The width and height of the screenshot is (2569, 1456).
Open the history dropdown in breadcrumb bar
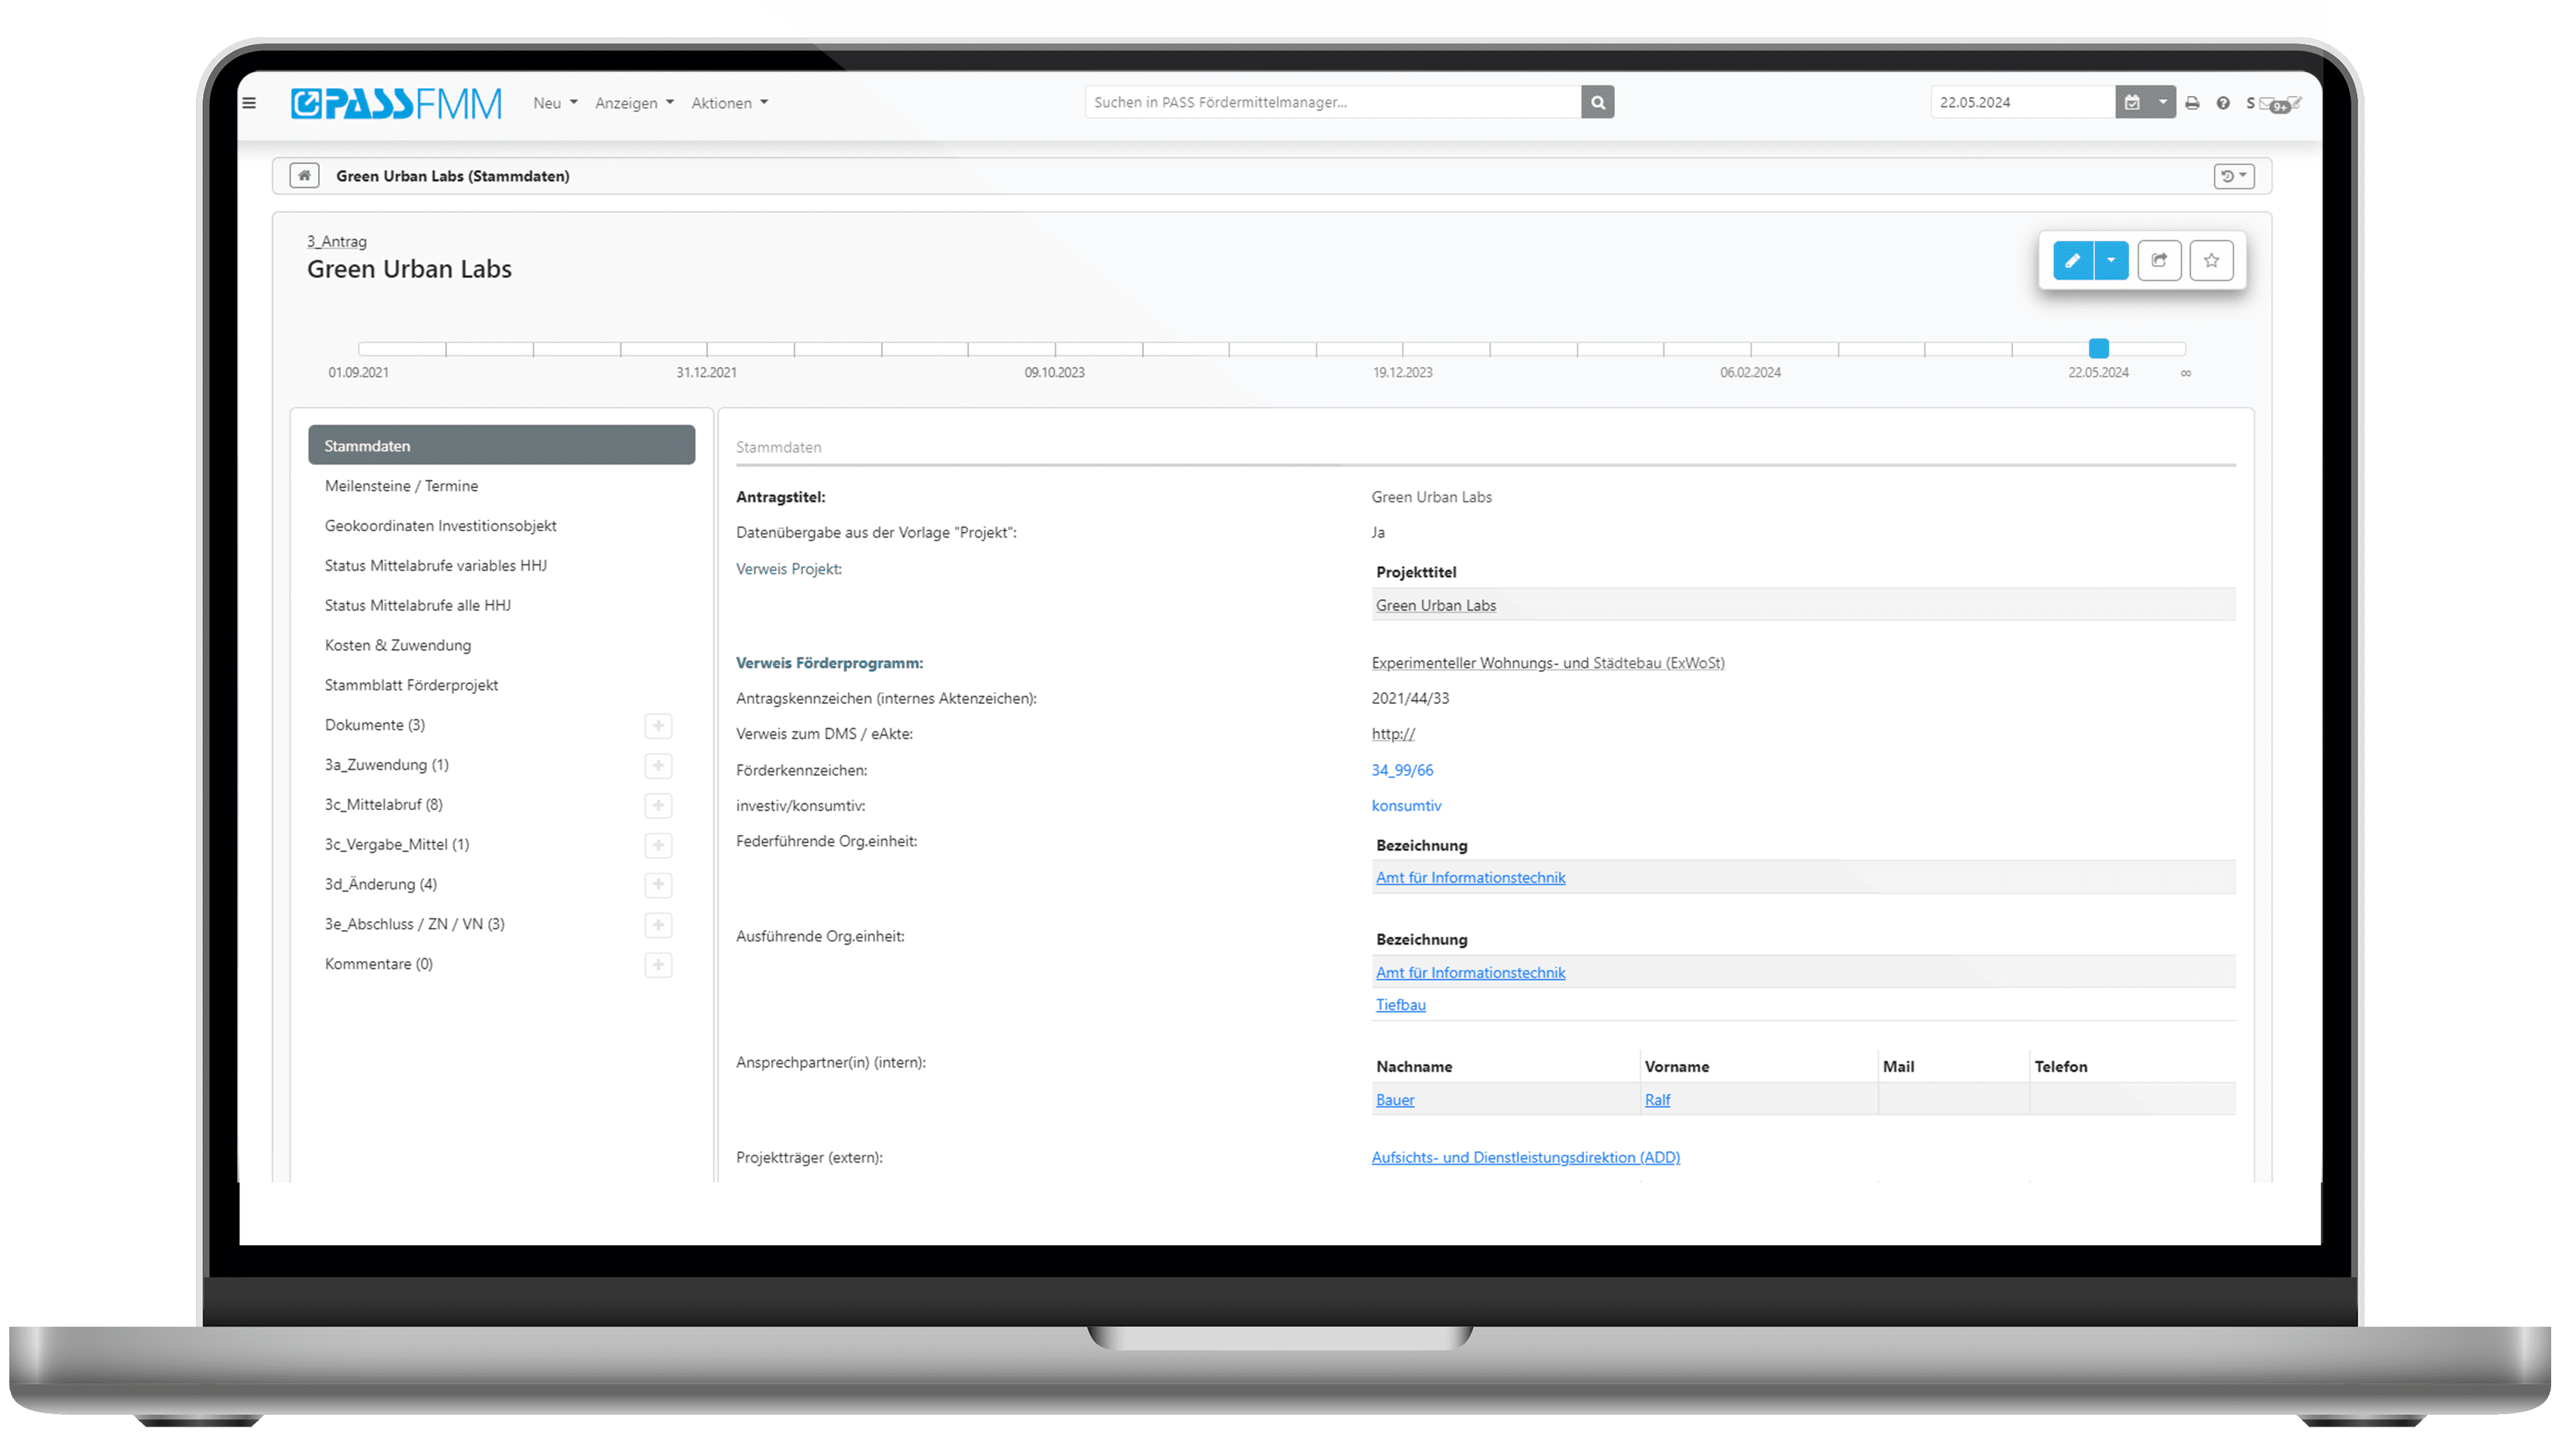[2233, 176]
